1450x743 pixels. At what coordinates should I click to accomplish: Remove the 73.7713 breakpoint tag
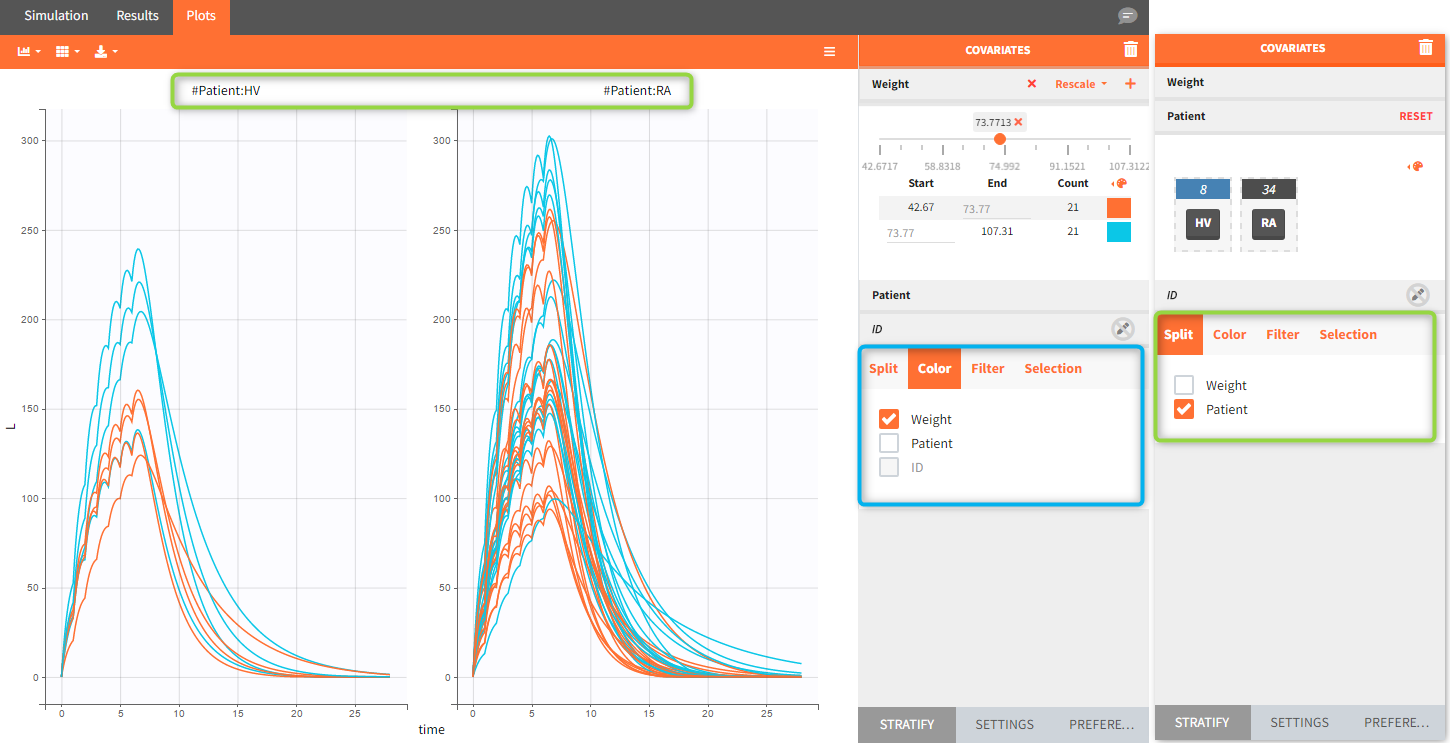1018,122
